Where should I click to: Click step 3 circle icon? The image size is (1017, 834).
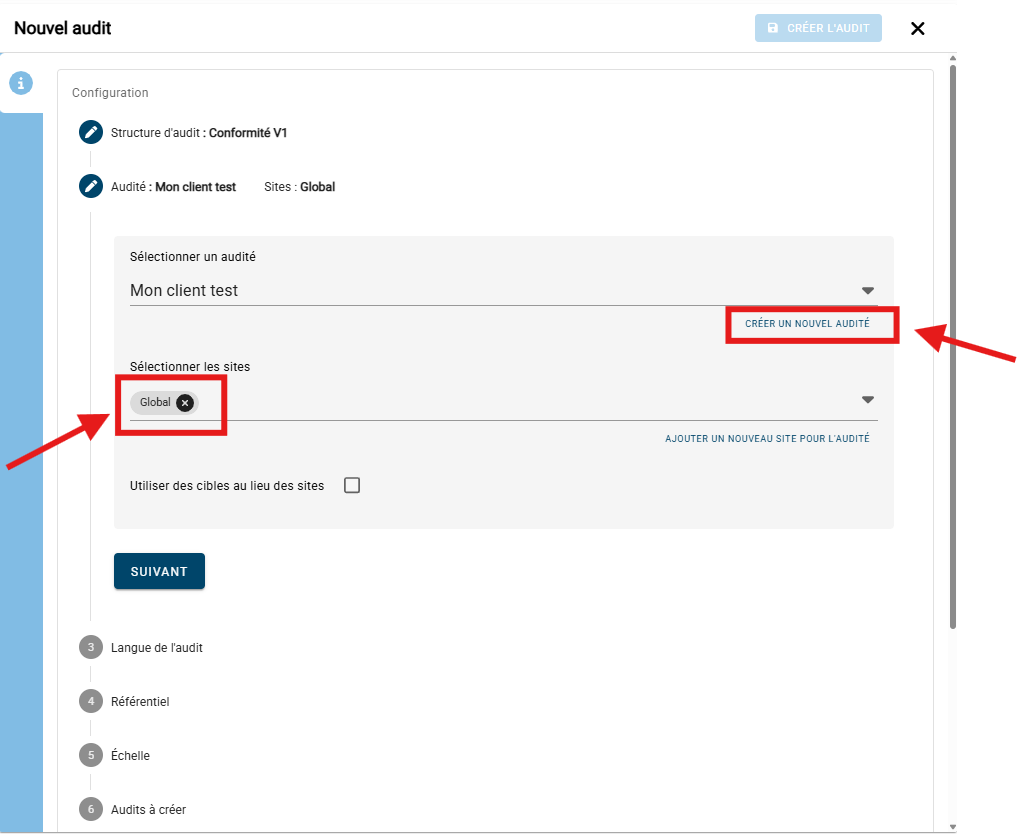91,648
